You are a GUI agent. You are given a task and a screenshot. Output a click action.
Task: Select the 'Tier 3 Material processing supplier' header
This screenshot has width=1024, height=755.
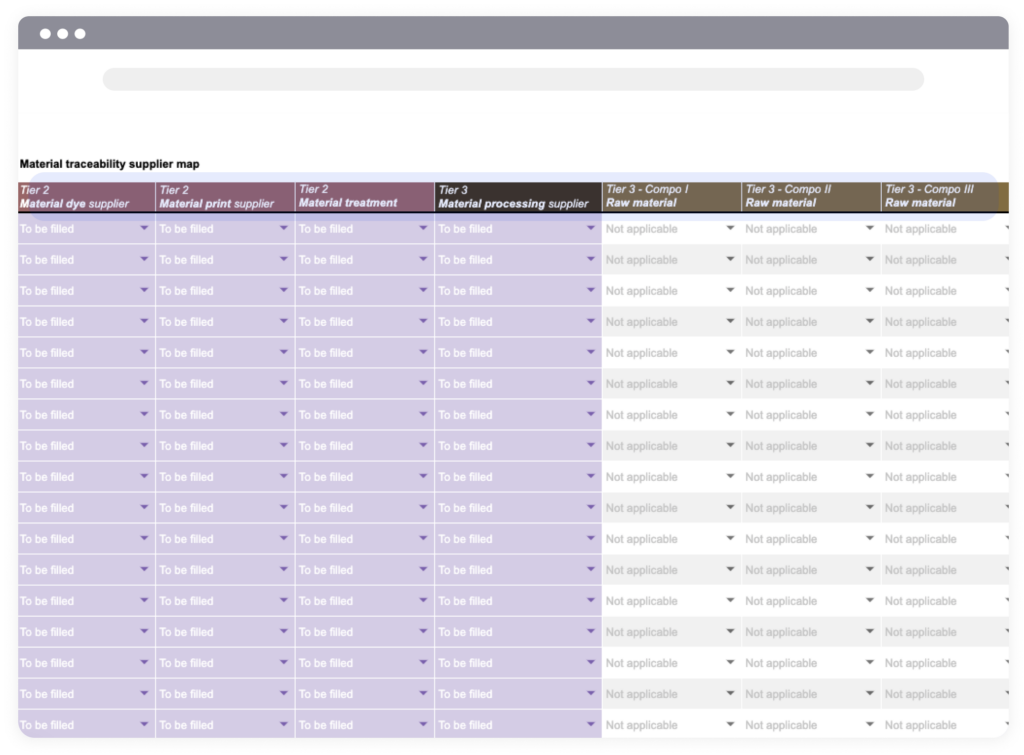518,197
